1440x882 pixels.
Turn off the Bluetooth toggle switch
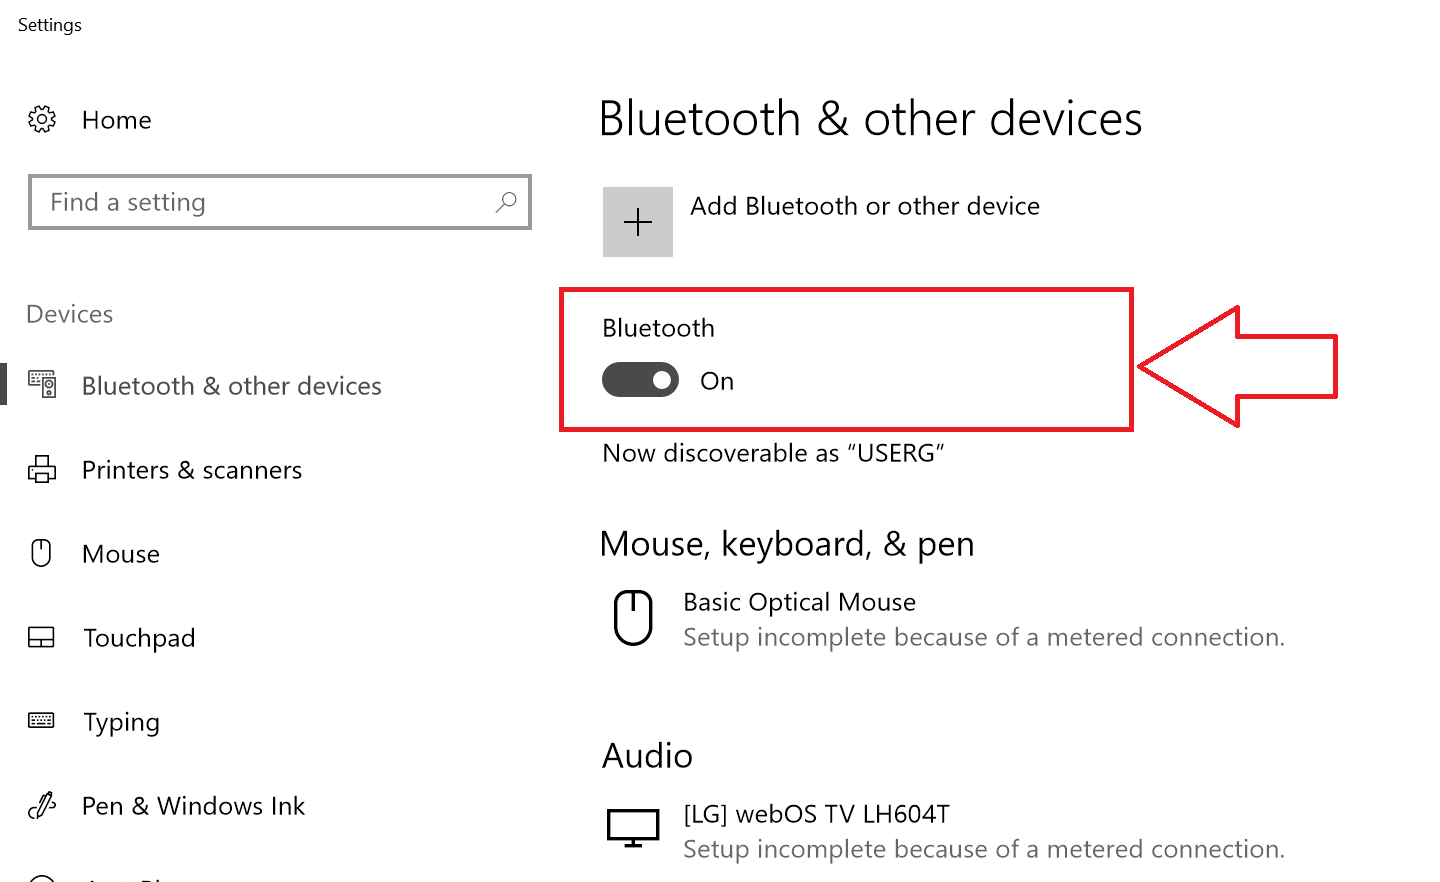pos(640,380)
